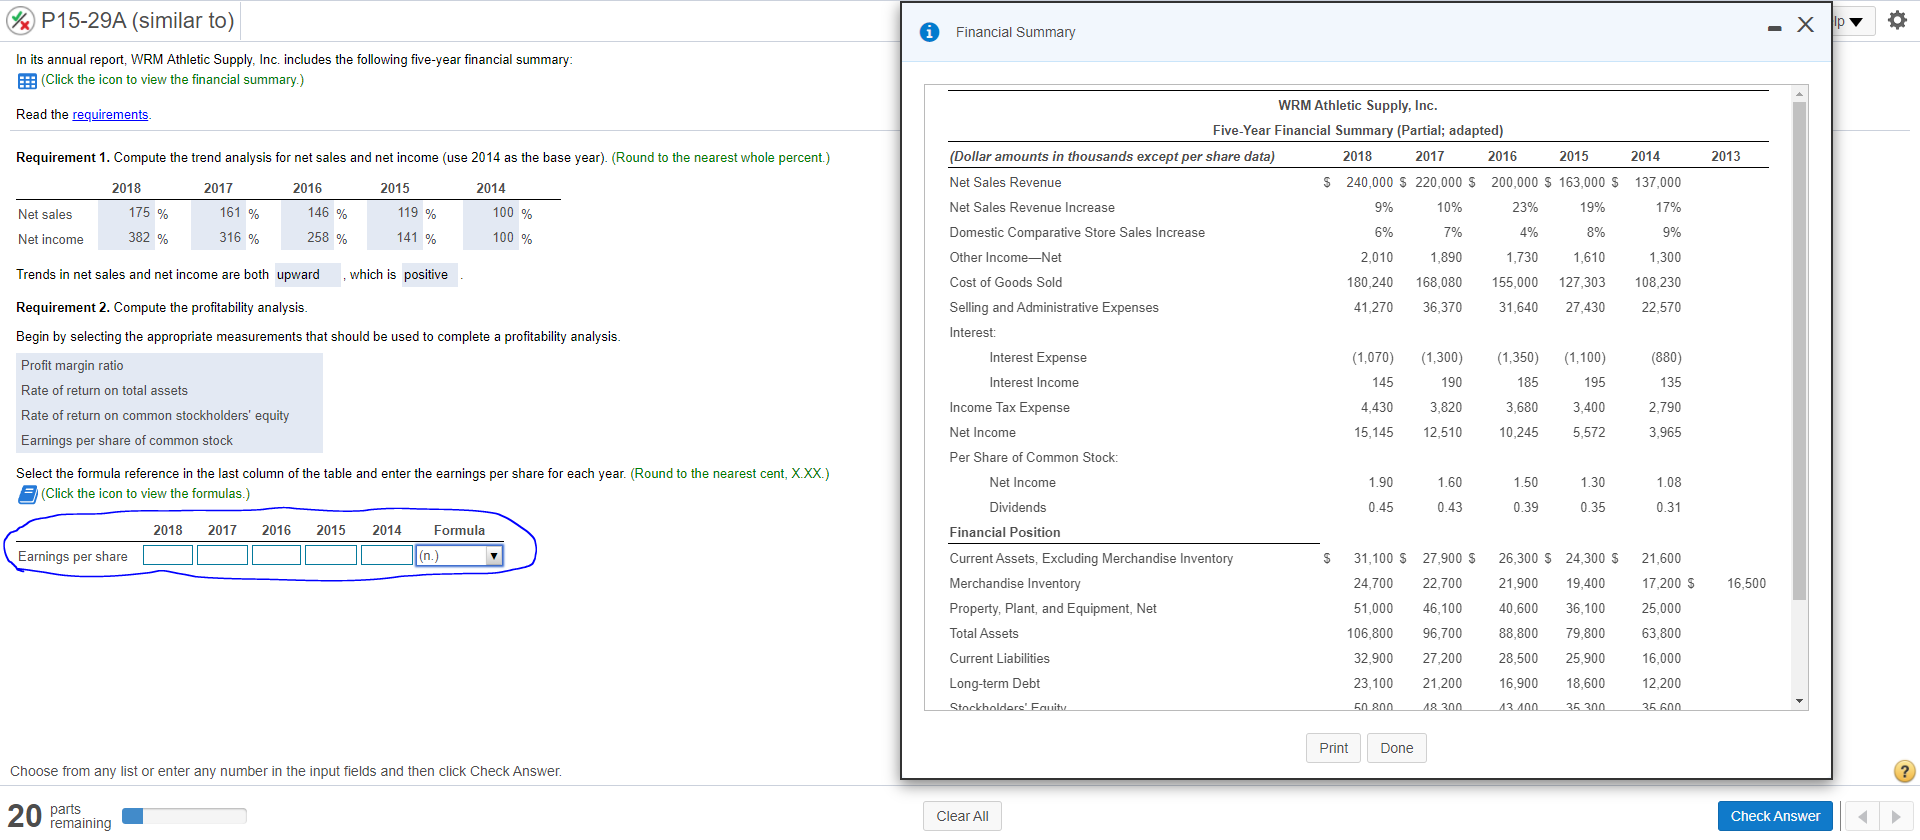Screen dimensions: 1920x840
Task: Click 2018 net income value 15,145
Action: [x=1373, y=433]
